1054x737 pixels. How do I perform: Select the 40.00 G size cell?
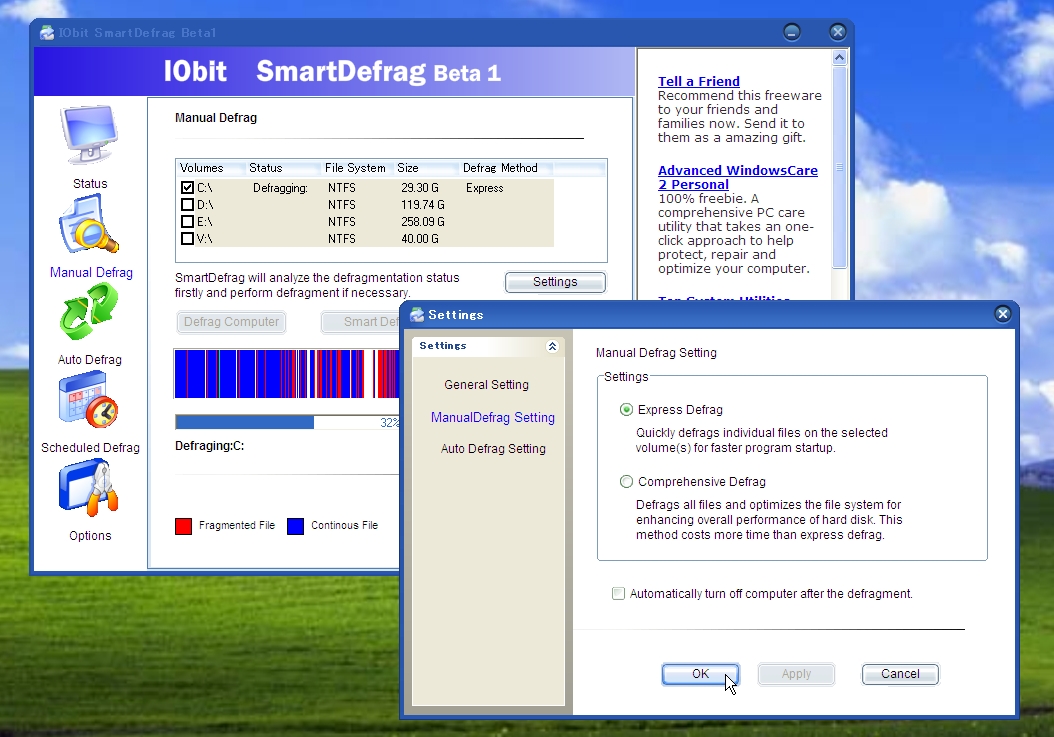click(420, 239)
